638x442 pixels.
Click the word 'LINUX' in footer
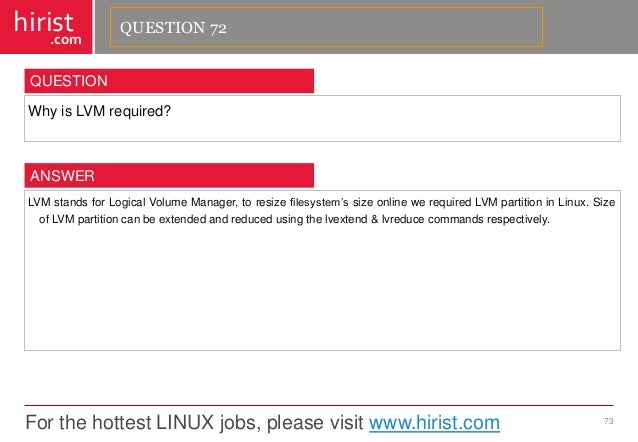[x=185, y=422]
